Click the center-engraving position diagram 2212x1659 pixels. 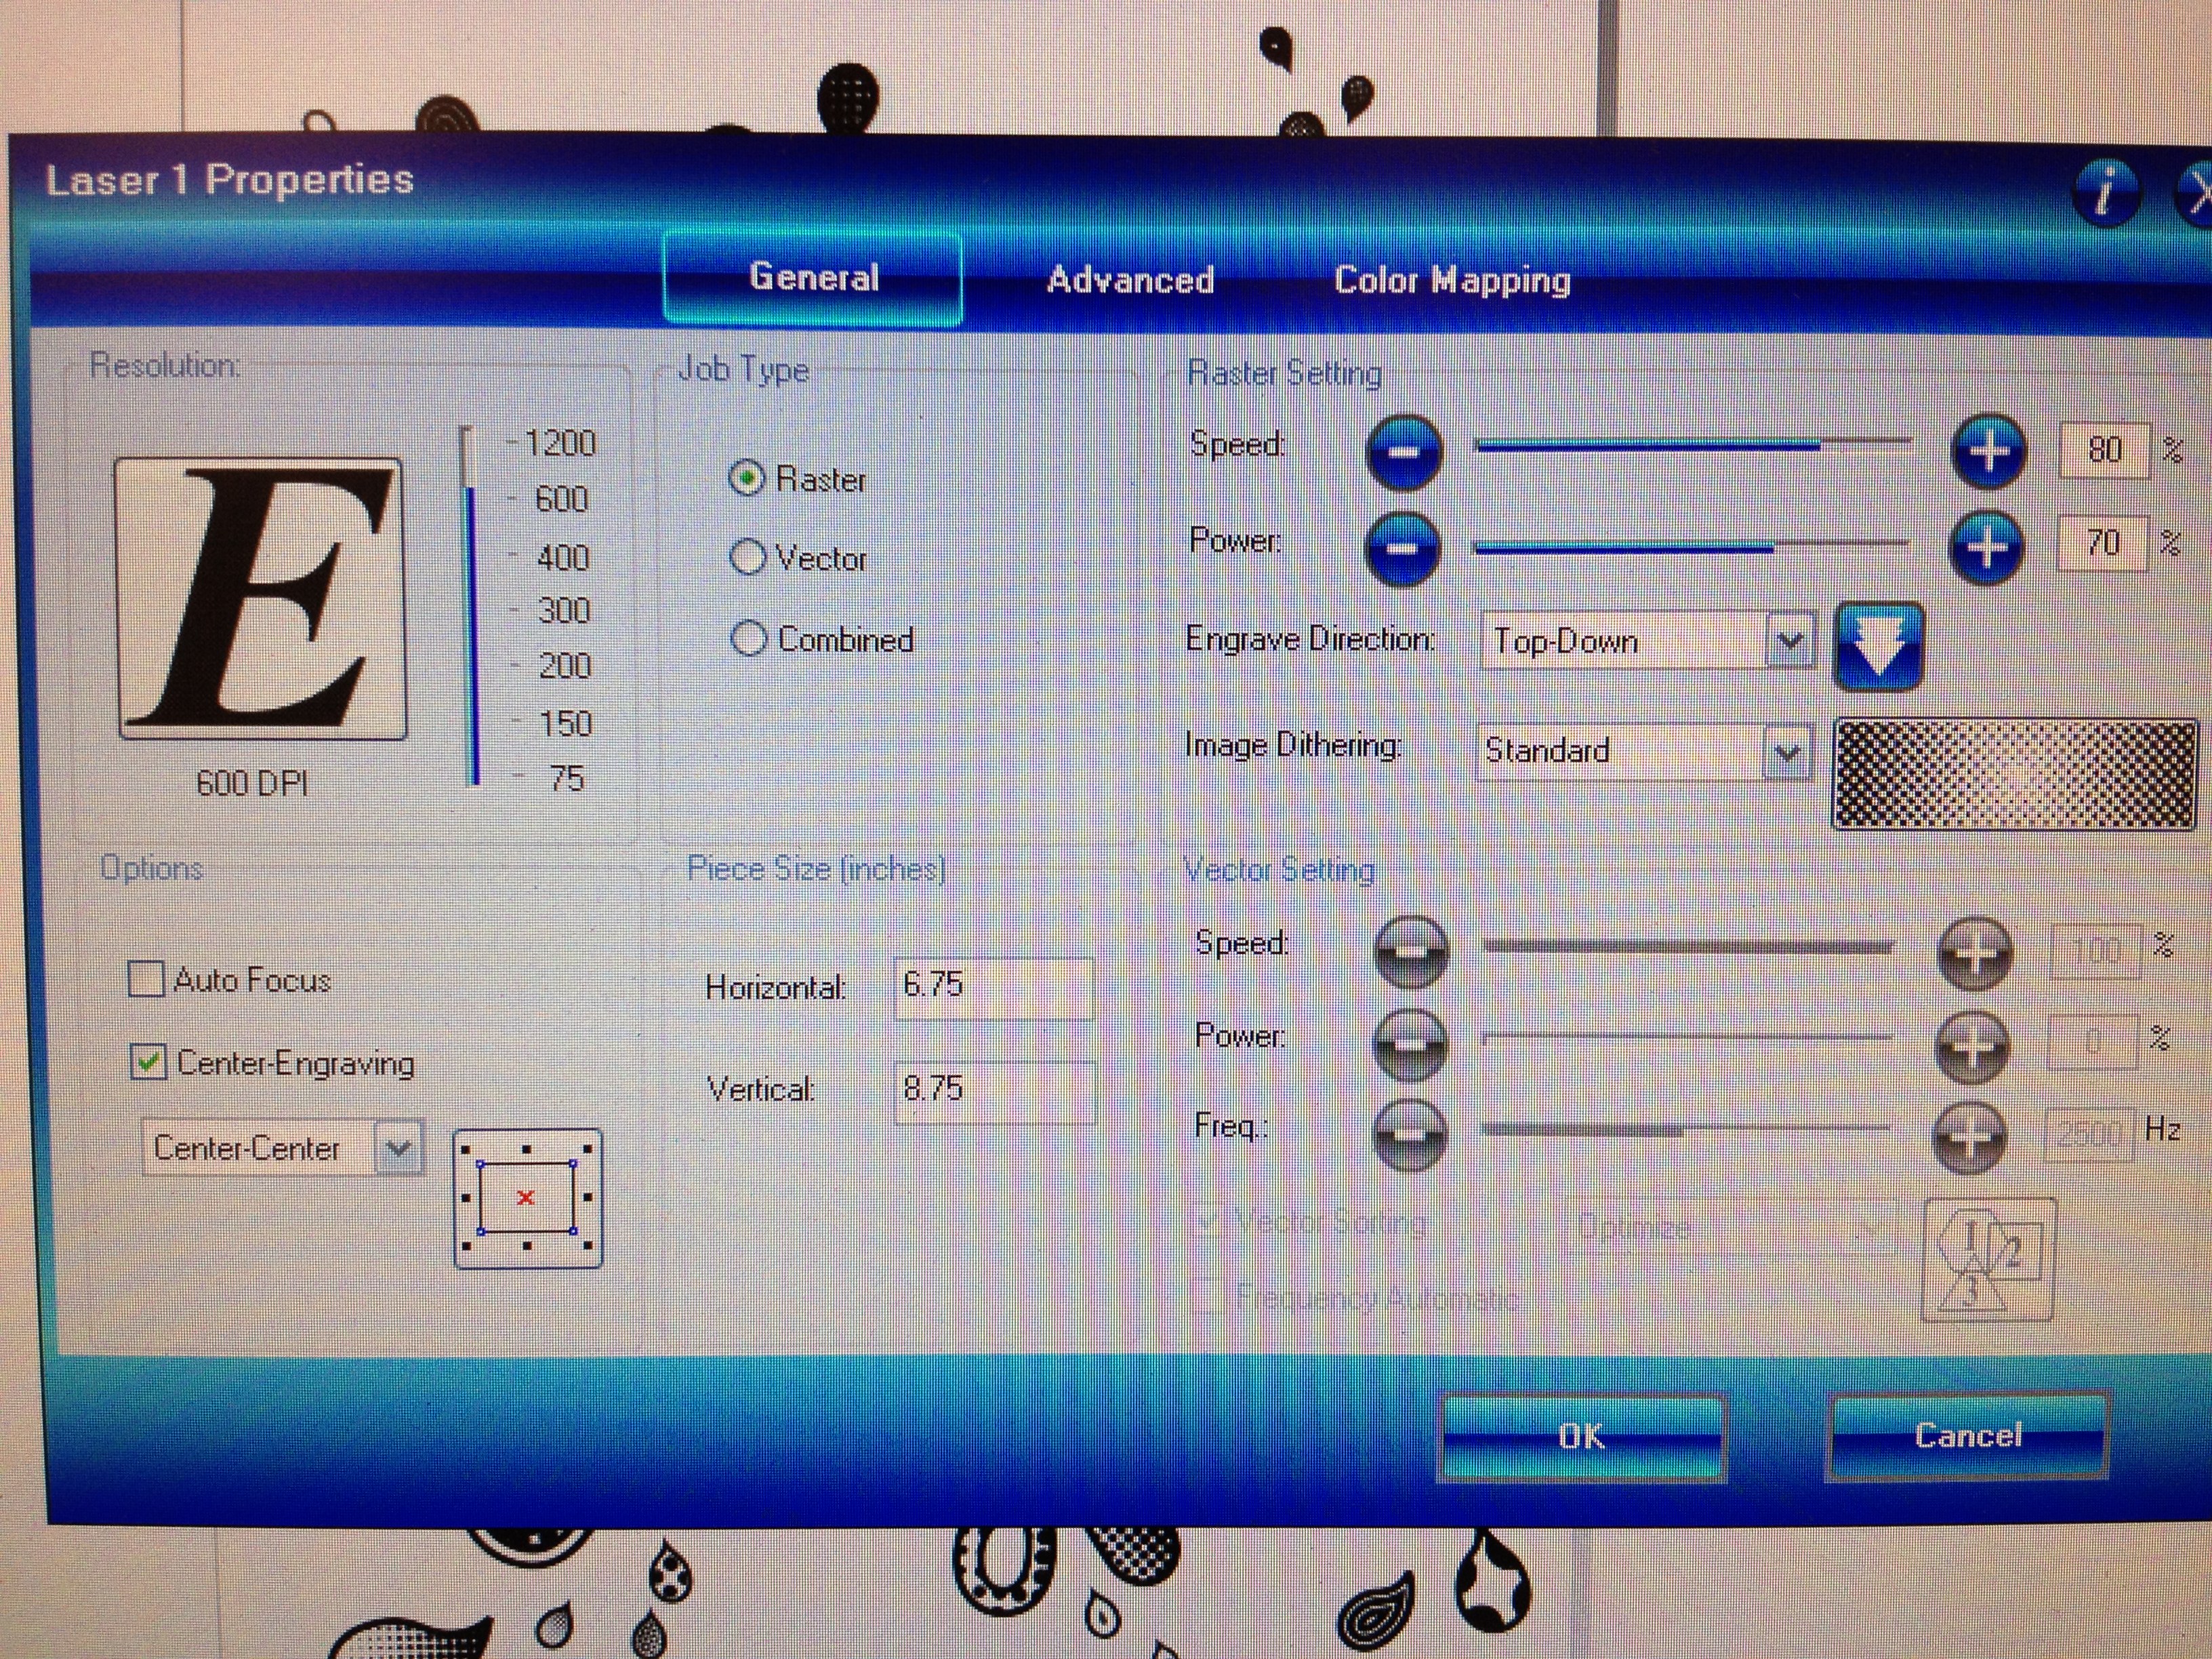click(x=527, y=1198)
